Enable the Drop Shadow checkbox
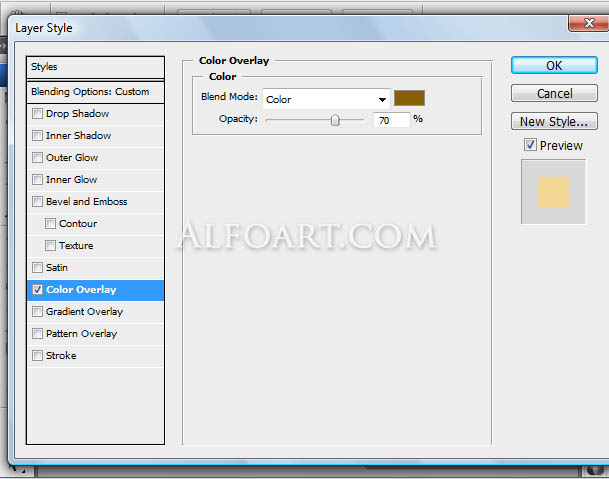This screenshot has width=609, height=479. 37,113
